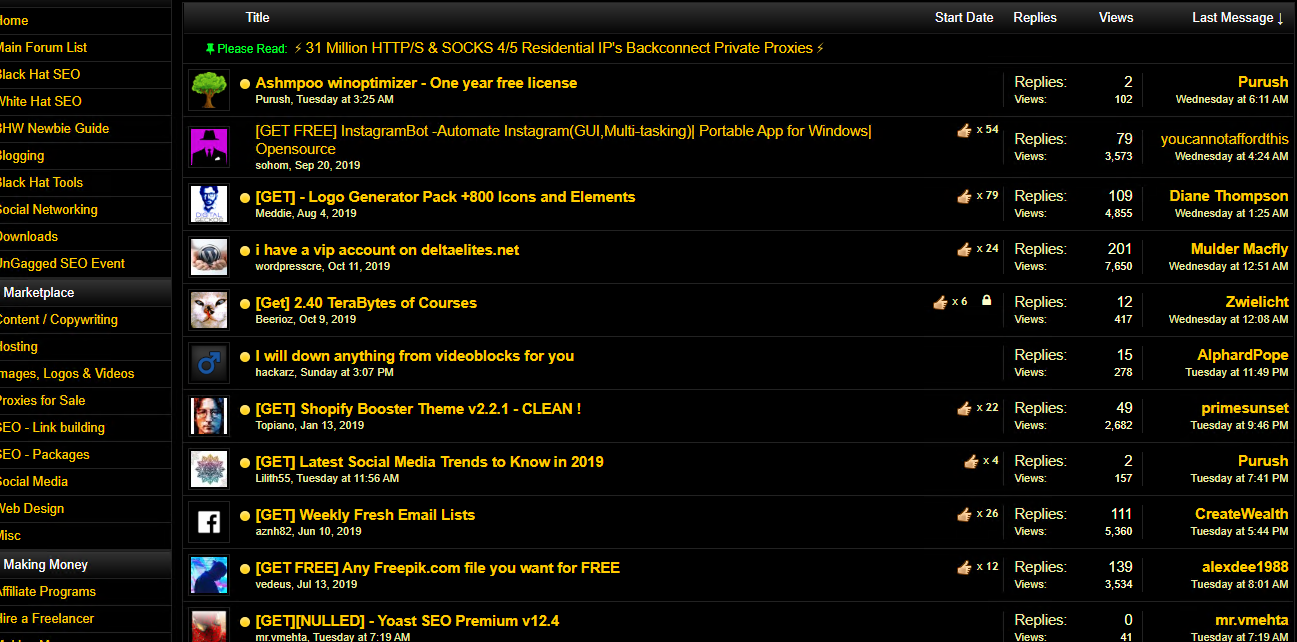This screenshot has width=1297, height=642.
Task: Sort threads by Start Date
Action: (964, 17)
